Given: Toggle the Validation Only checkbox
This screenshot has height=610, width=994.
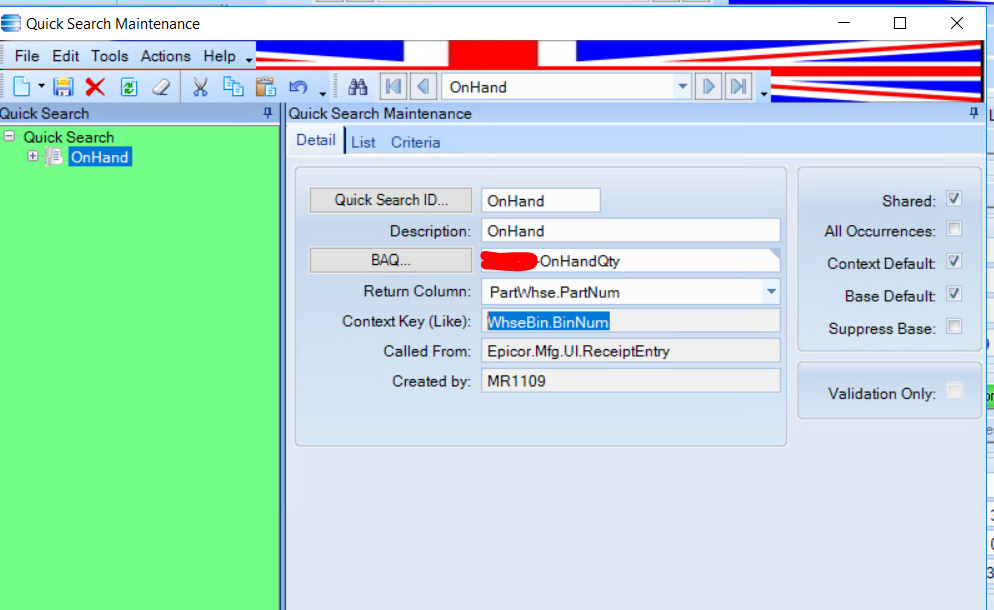Looking at the screenshot, I should coord(953,391).
